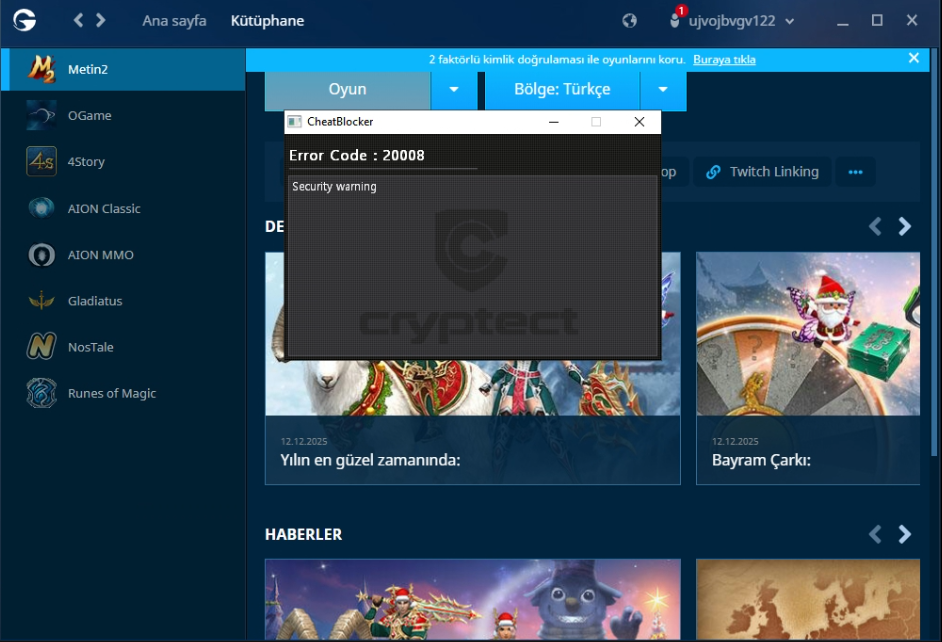Close the CheatBlocker error window
The image size is (942, 642).
tap(639, 122)
